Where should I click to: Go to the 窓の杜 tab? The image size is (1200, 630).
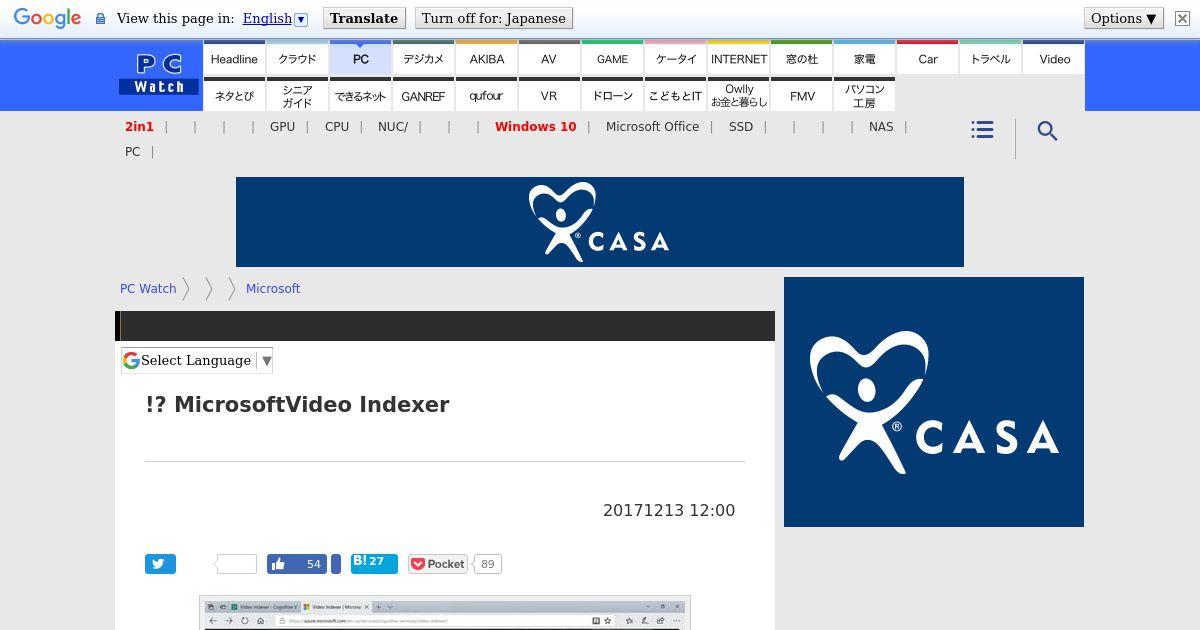pyautogui.click(x=802, y=58)
